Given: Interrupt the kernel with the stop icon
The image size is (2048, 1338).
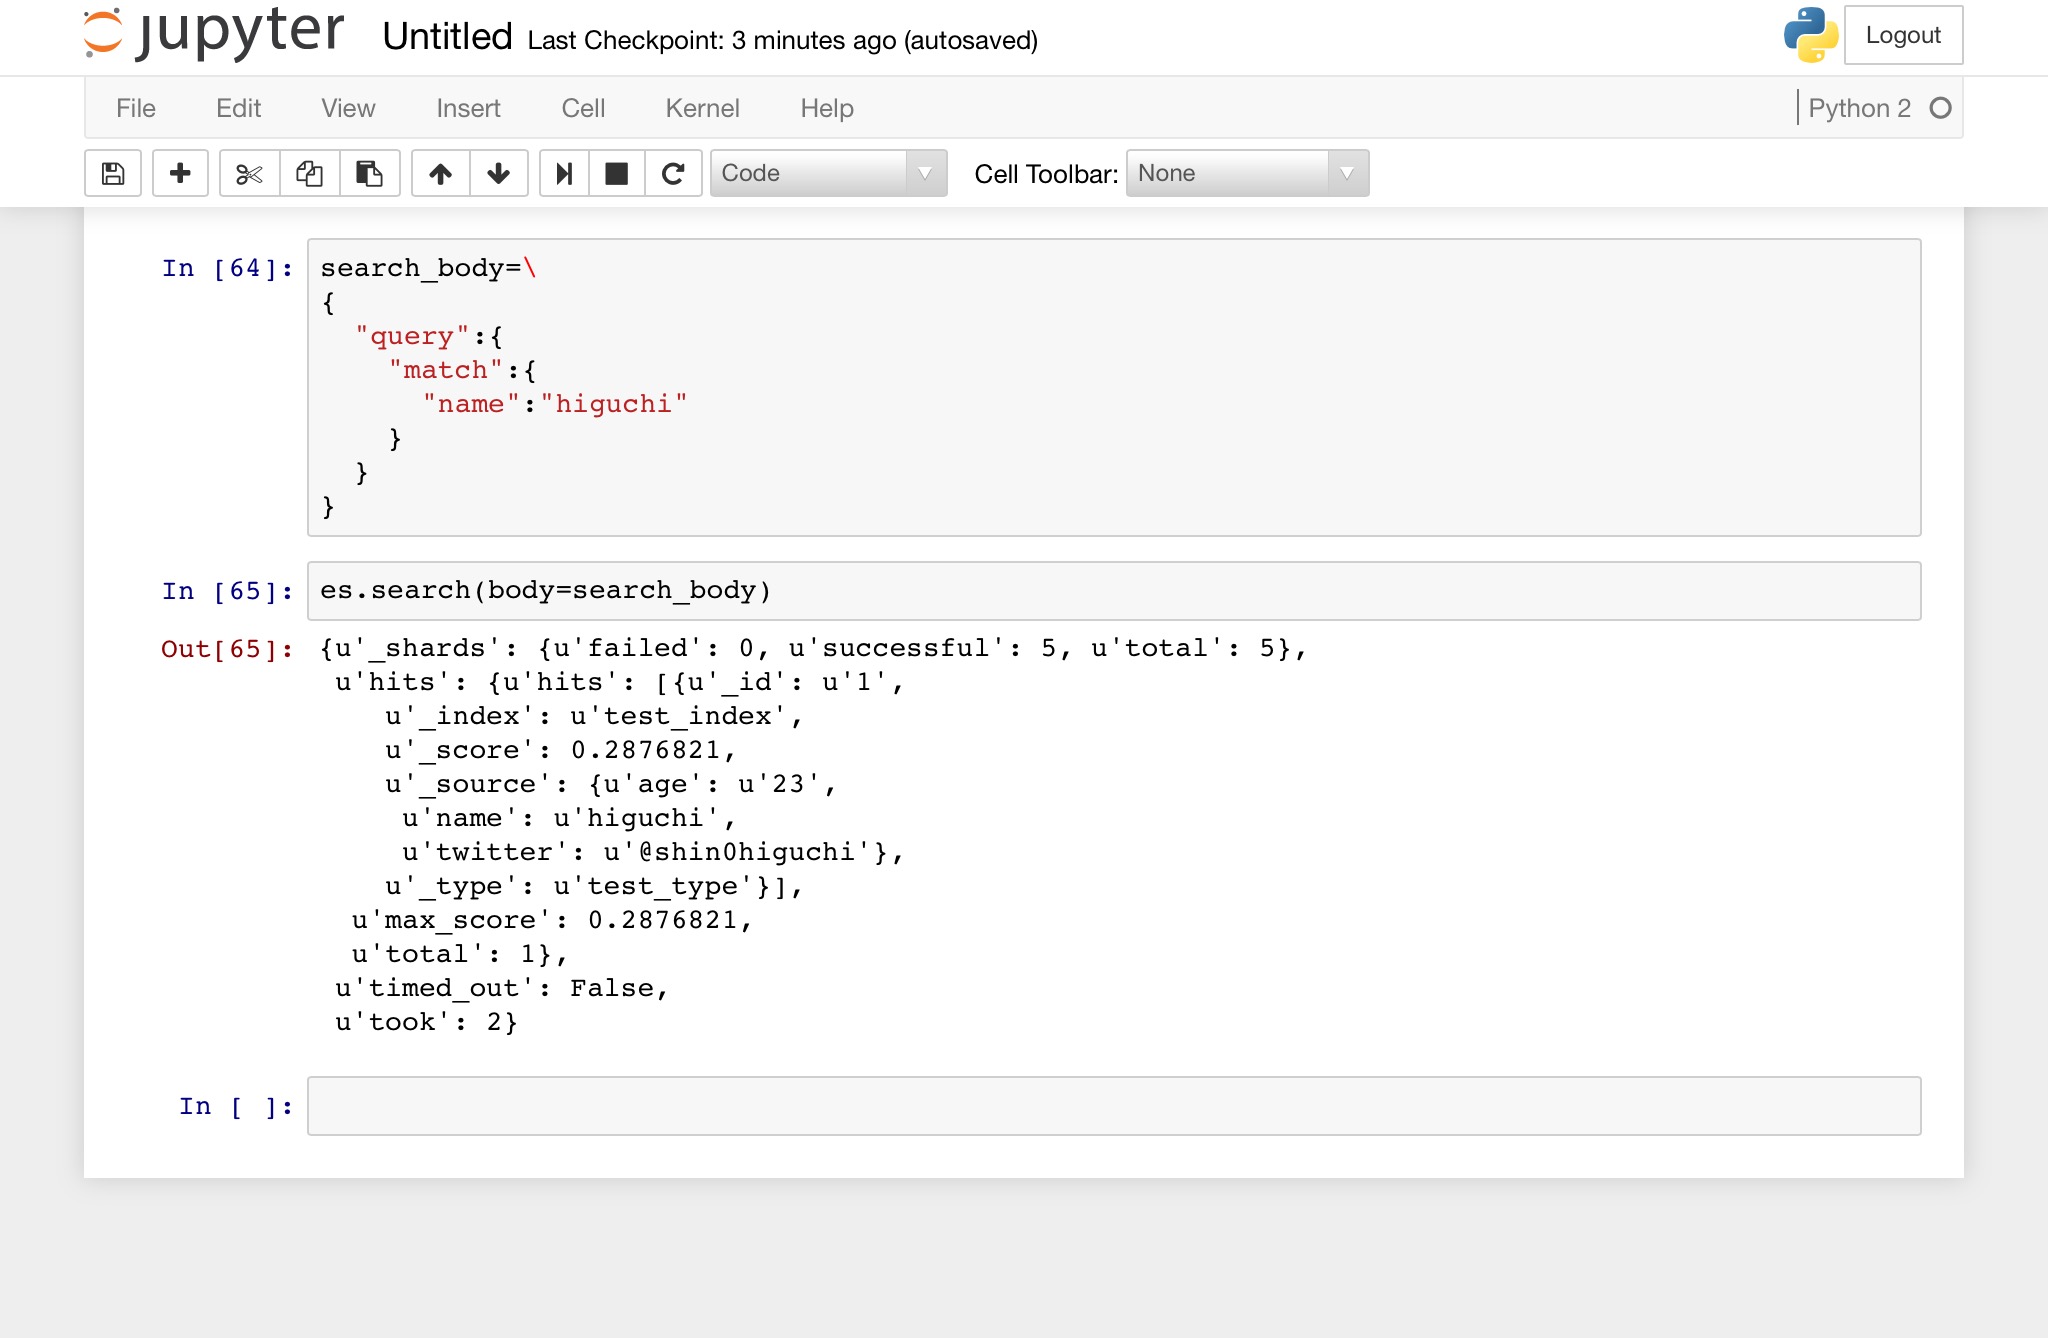Looking at the screenshot, I should [x=617, y=173].
